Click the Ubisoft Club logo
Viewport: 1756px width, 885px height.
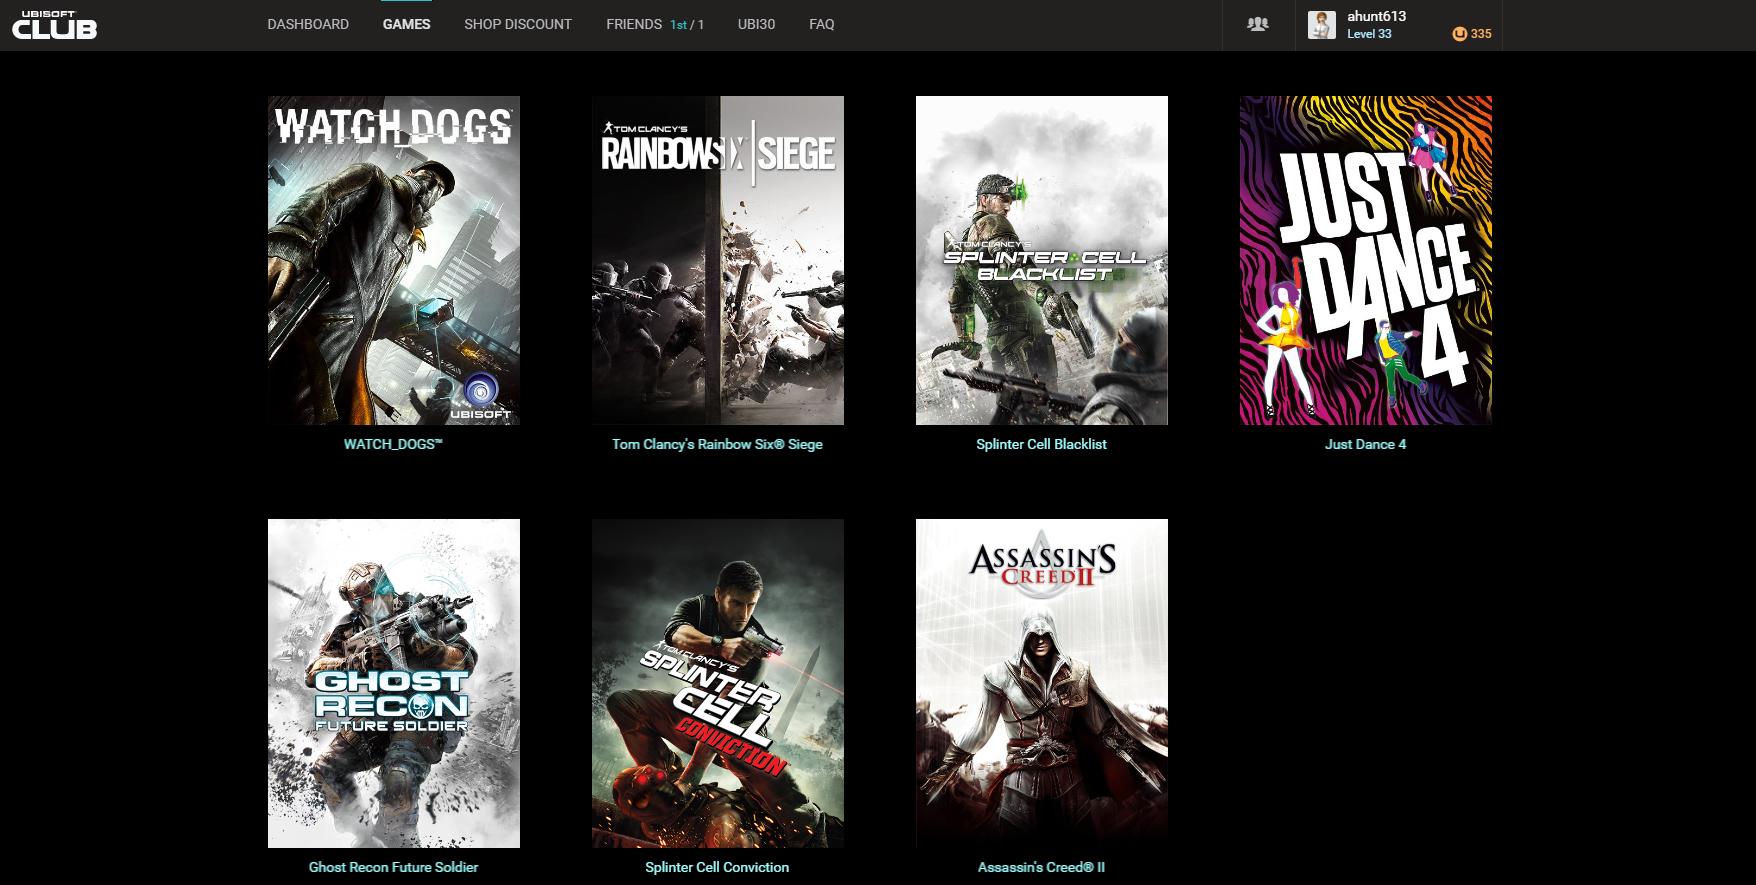pyautogui.click(x=54, y=24)
